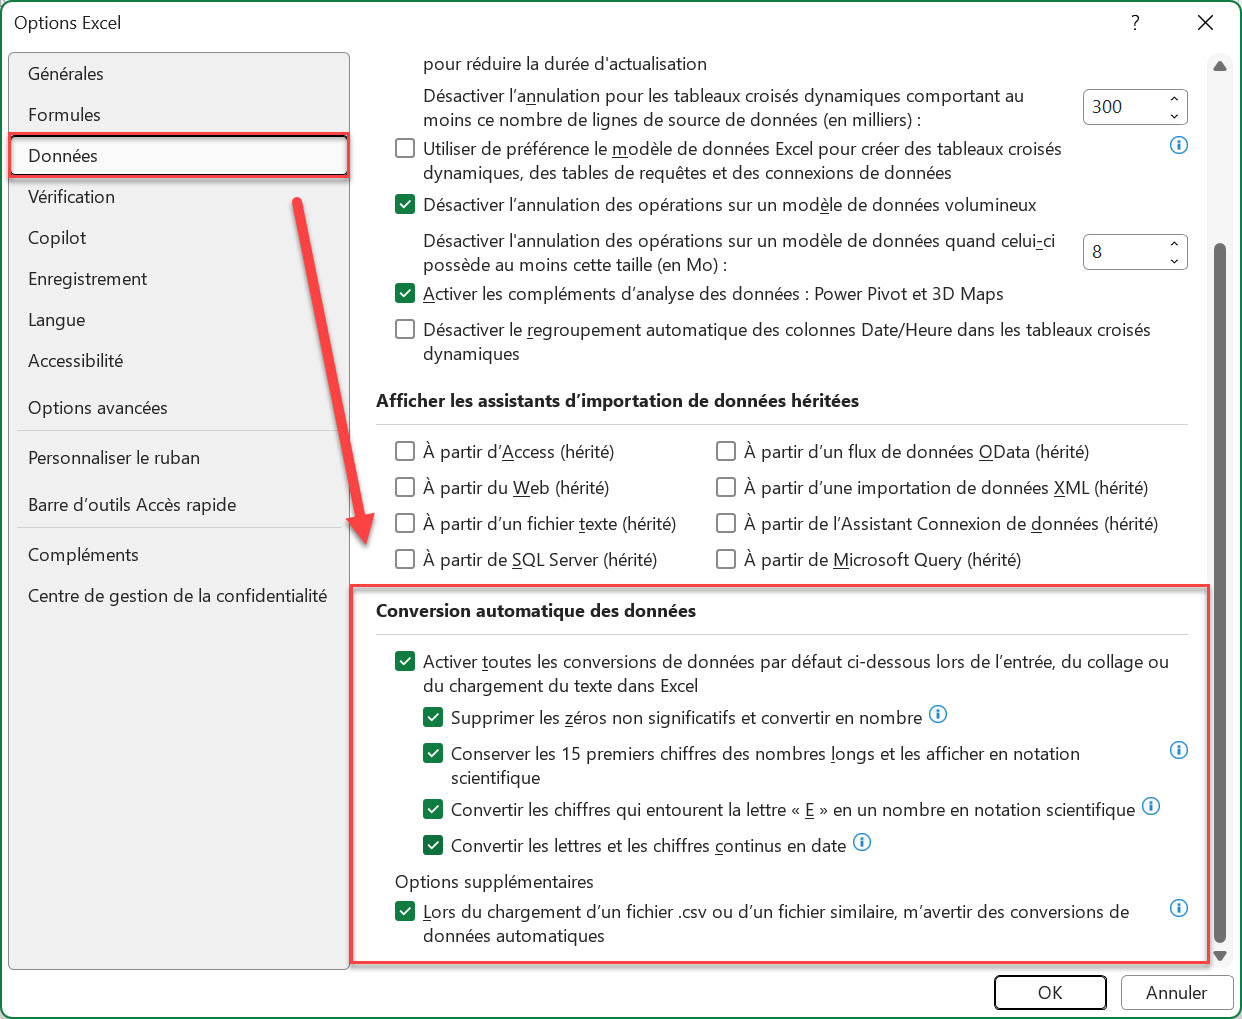Click scrollbar down arrow at bottom right
Viewport: 1242px width, 1019px height.
pos(1220,956)
